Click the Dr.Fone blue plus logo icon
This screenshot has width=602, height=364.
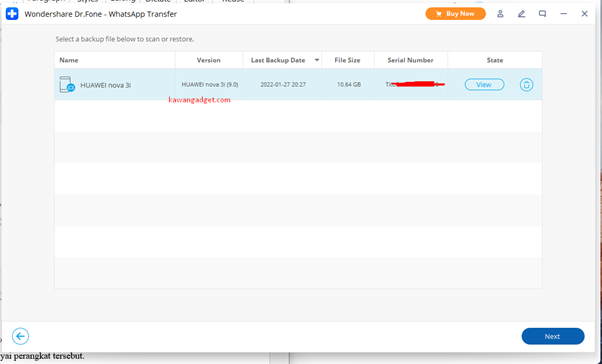coord(12,14)
